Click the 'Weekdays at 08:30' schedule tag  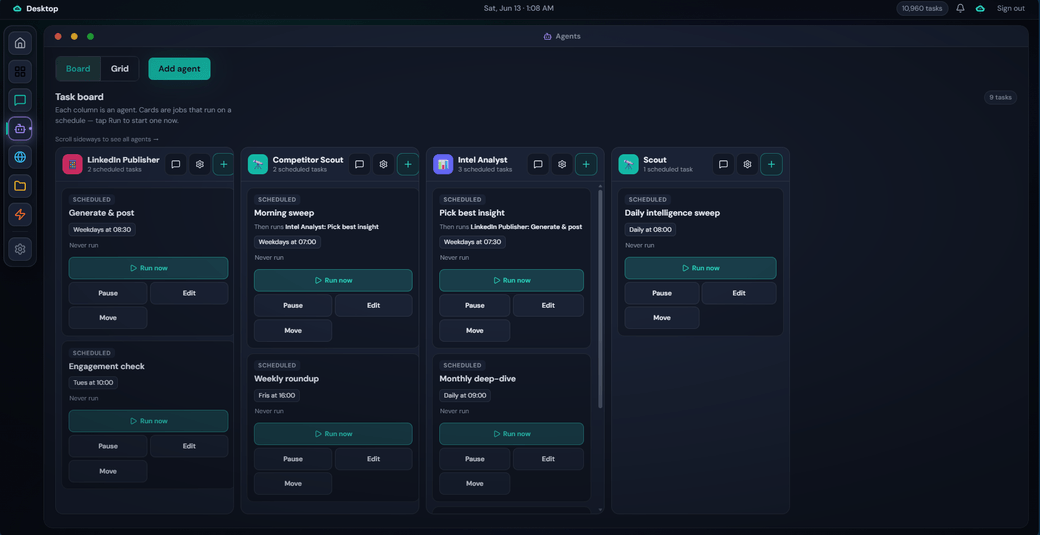(x=102, y=229)
